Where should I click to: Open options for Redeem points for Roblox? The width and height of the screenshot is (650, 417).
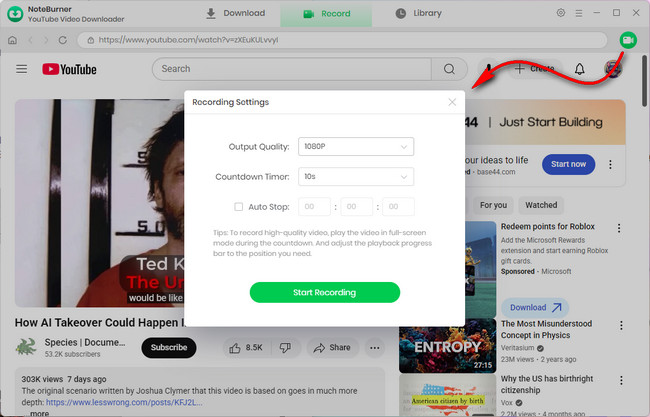(x=619, y=228)
